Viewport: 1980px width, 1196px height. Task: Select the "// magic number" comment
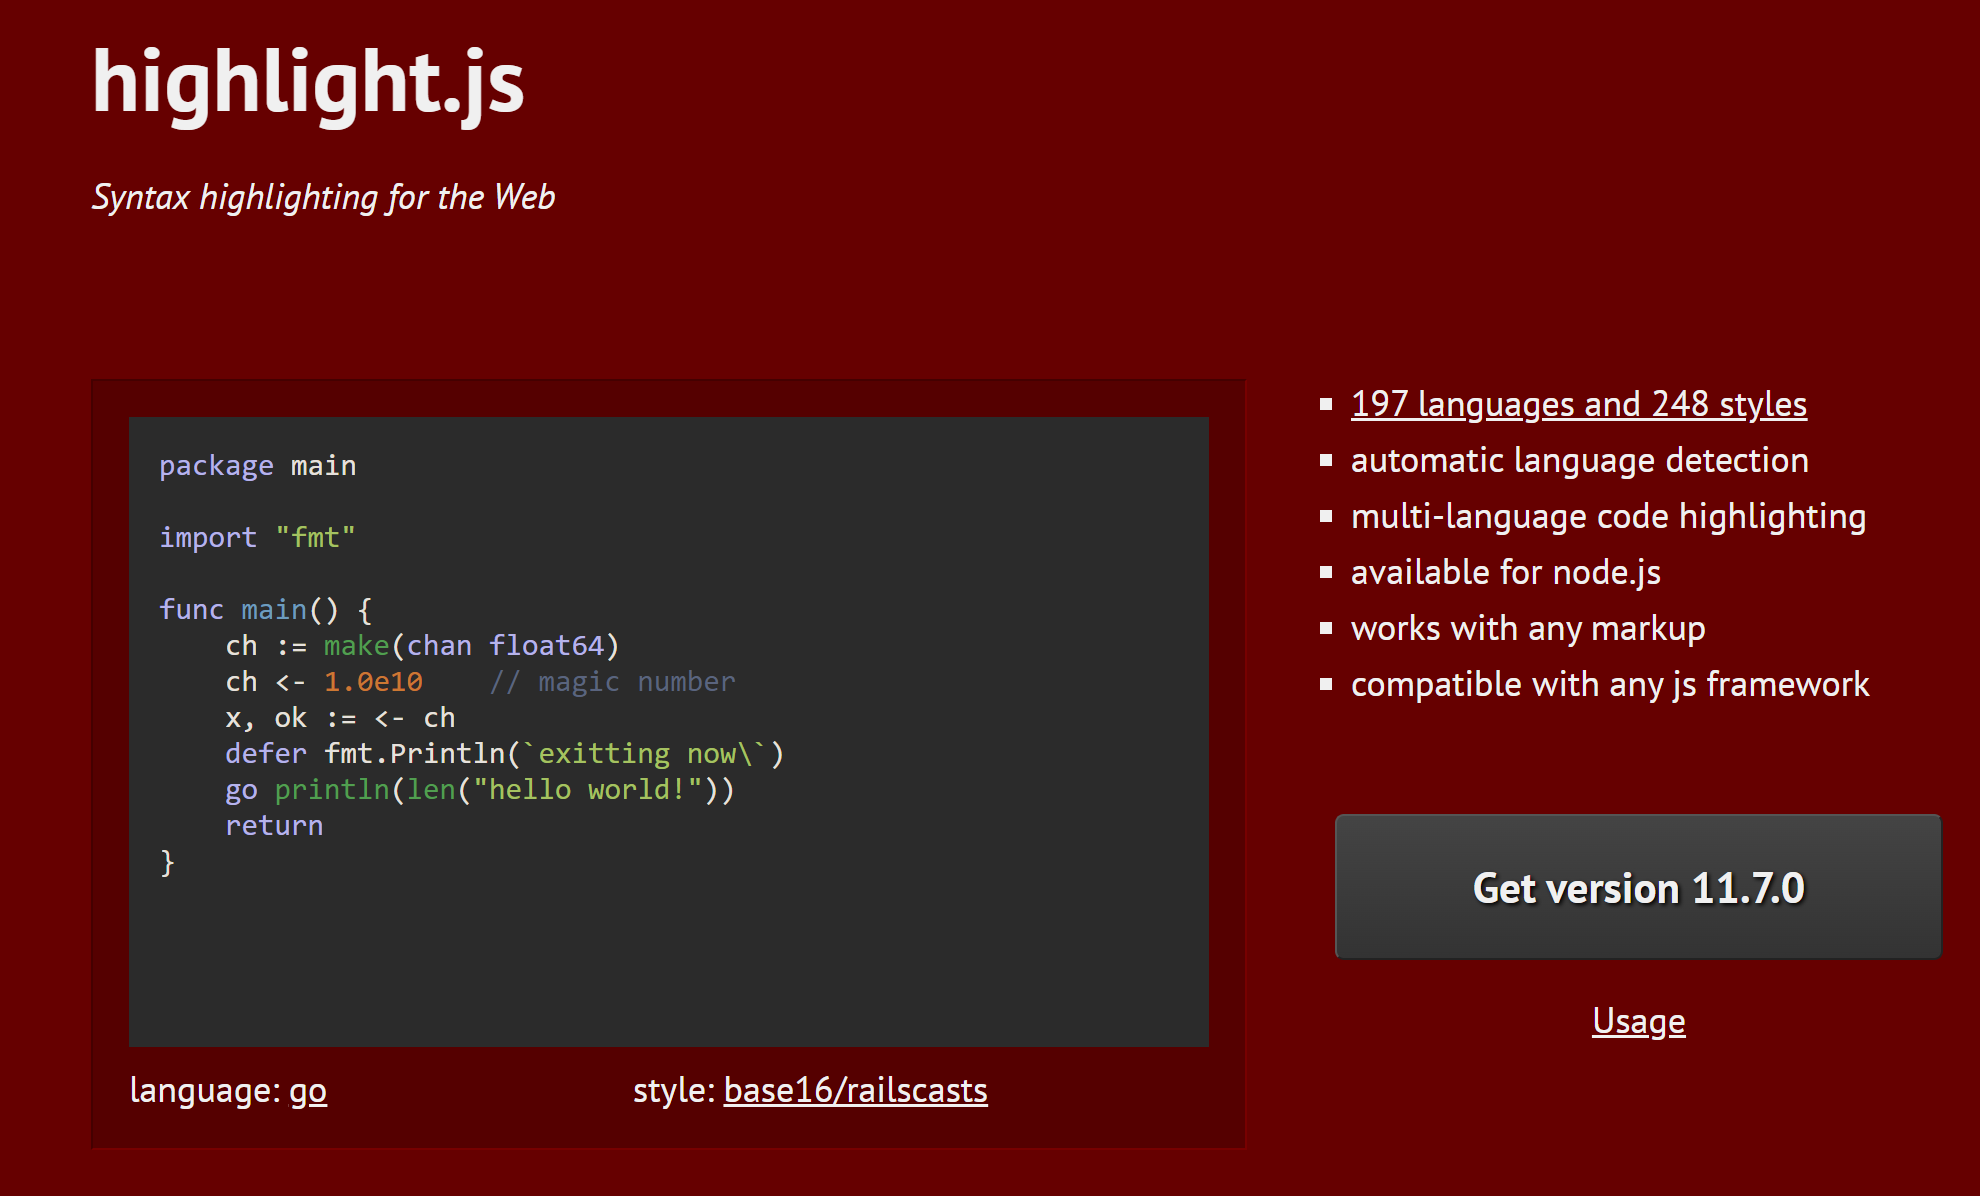611,681
